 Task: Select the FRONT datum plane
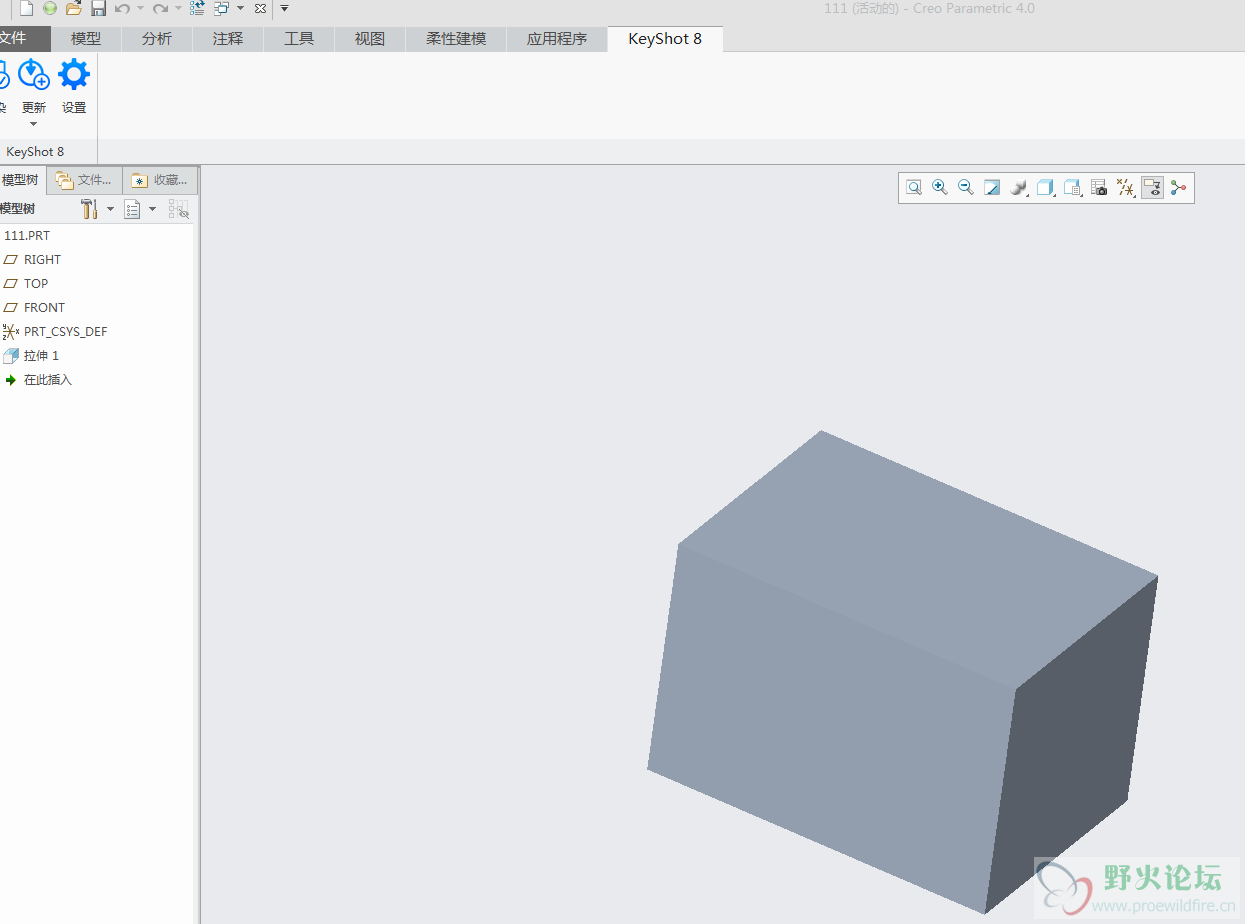click(44, 308)
